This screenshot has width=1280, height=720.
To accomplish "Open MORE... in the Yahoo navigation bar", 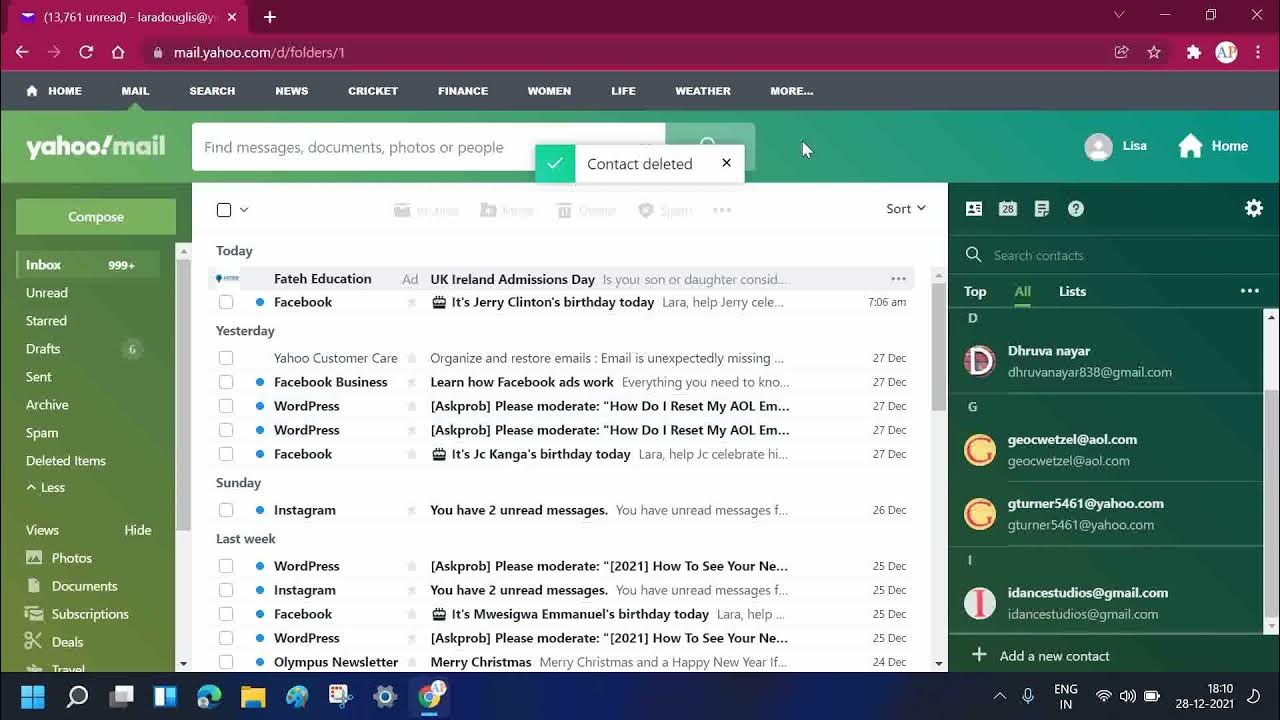I will (791, 91).
